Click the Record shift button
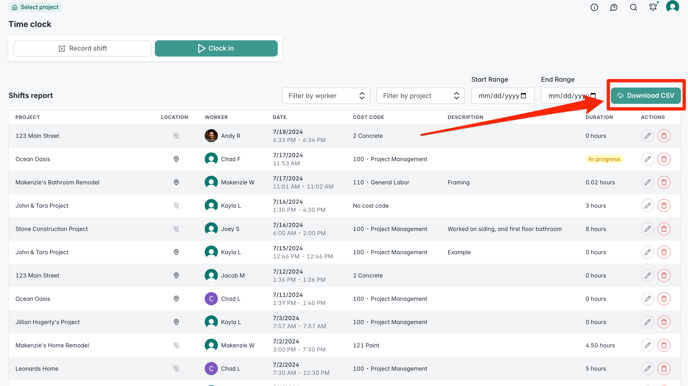 point(82,48)
